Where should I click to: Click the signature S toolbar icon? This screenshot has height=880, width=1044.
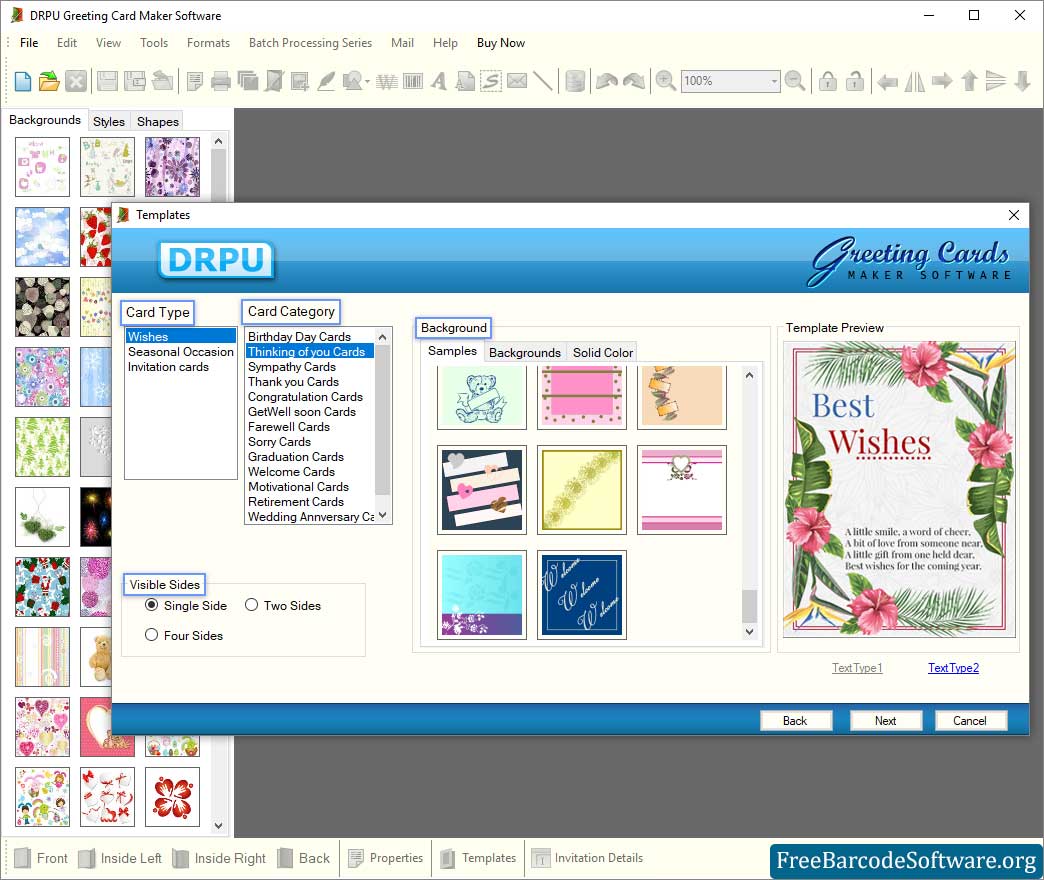click(x=491, y=81)
